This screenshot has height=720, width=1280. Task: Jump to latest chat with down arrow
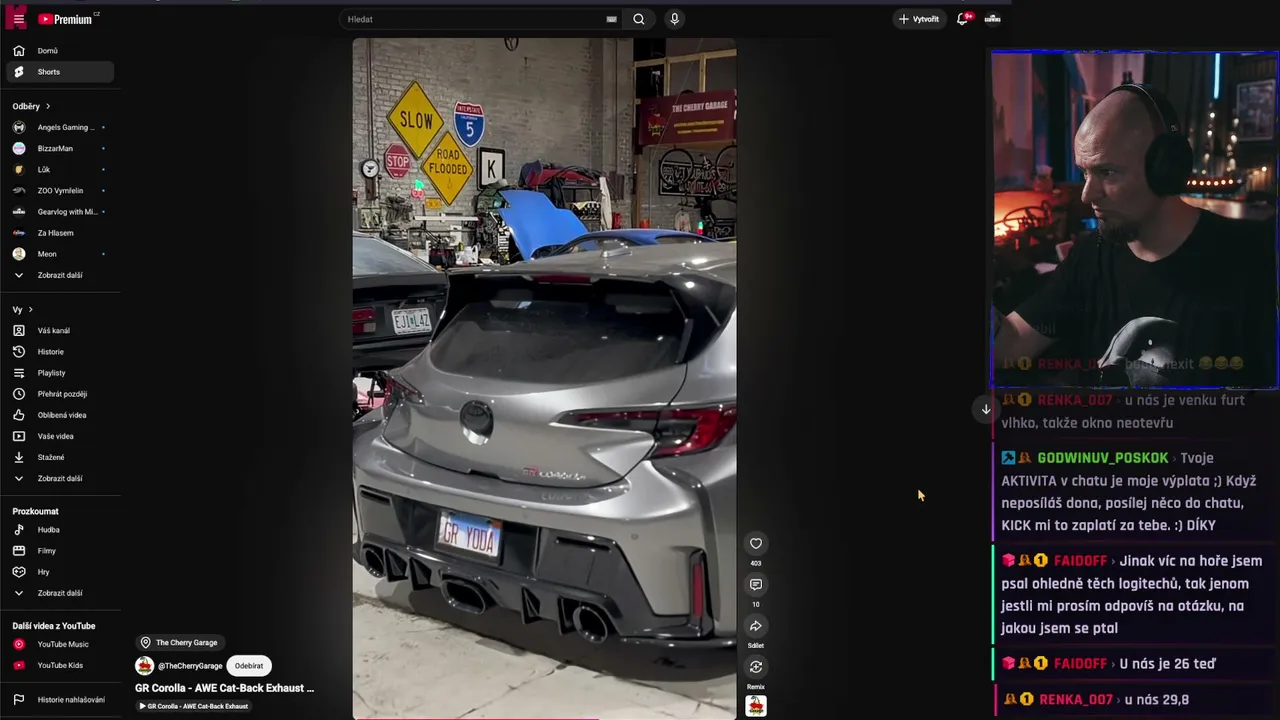(986, 409)
